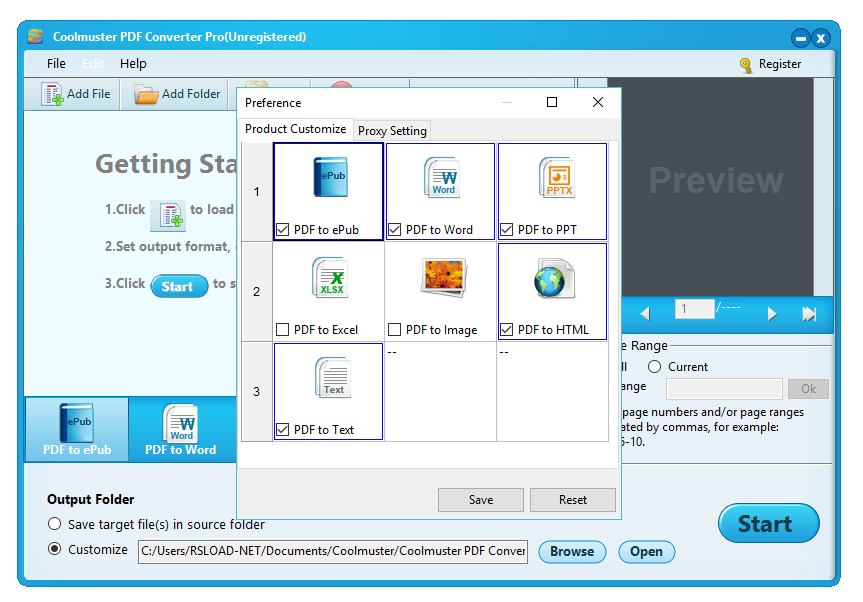Go to previous page in Preview
The height and width of the screenshot is (602, 863).
click(x=646, y=314)
